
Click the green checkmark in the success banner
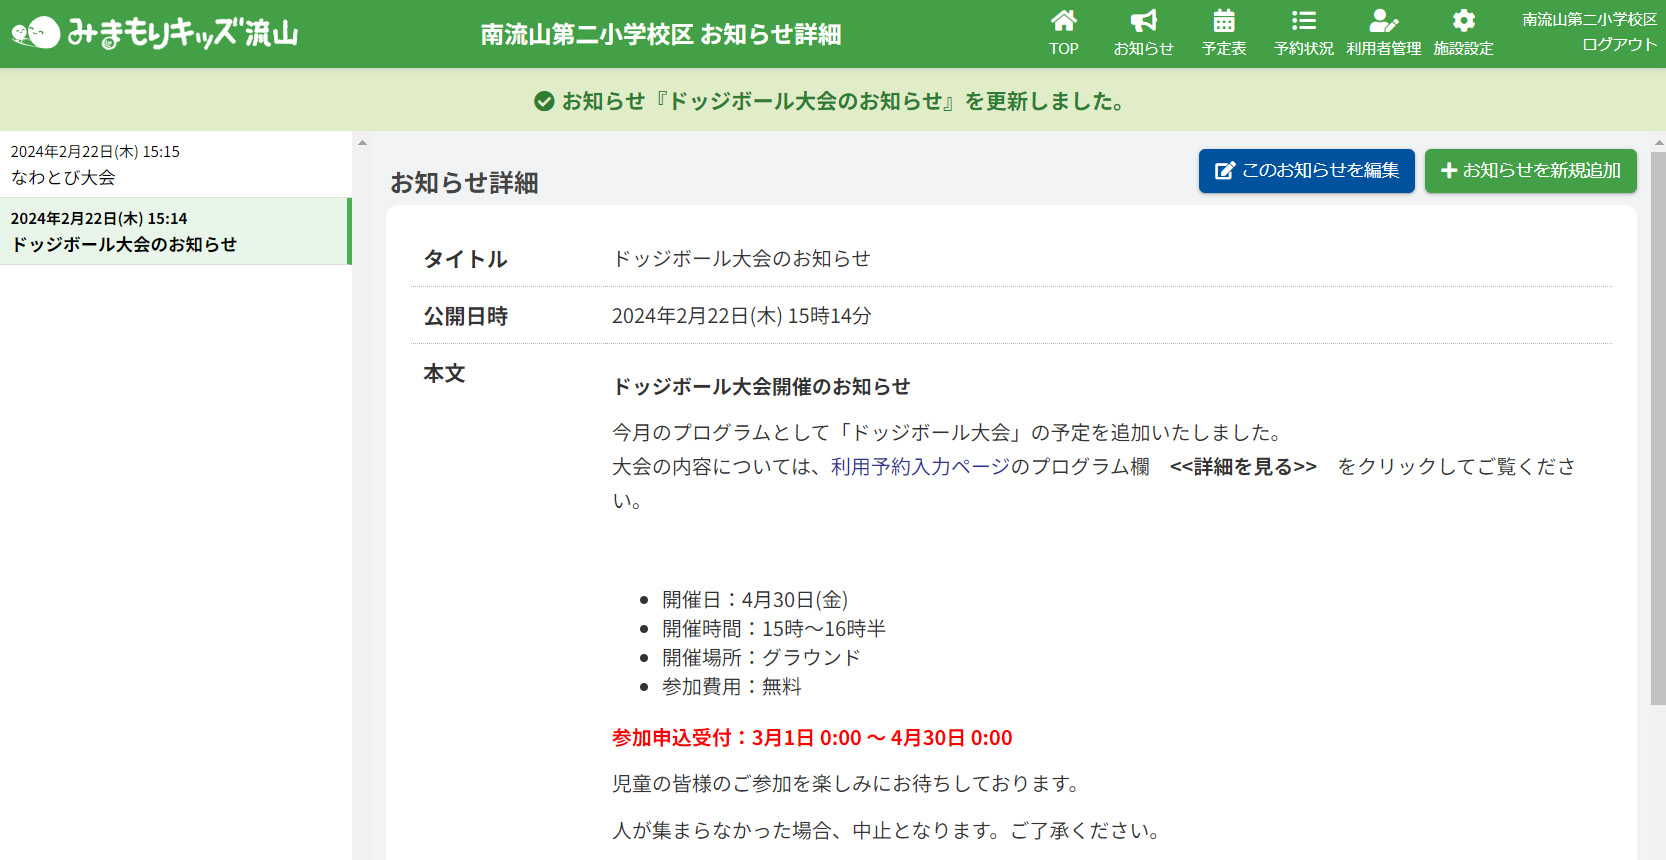pyautogui.click(x=544, y=101)
